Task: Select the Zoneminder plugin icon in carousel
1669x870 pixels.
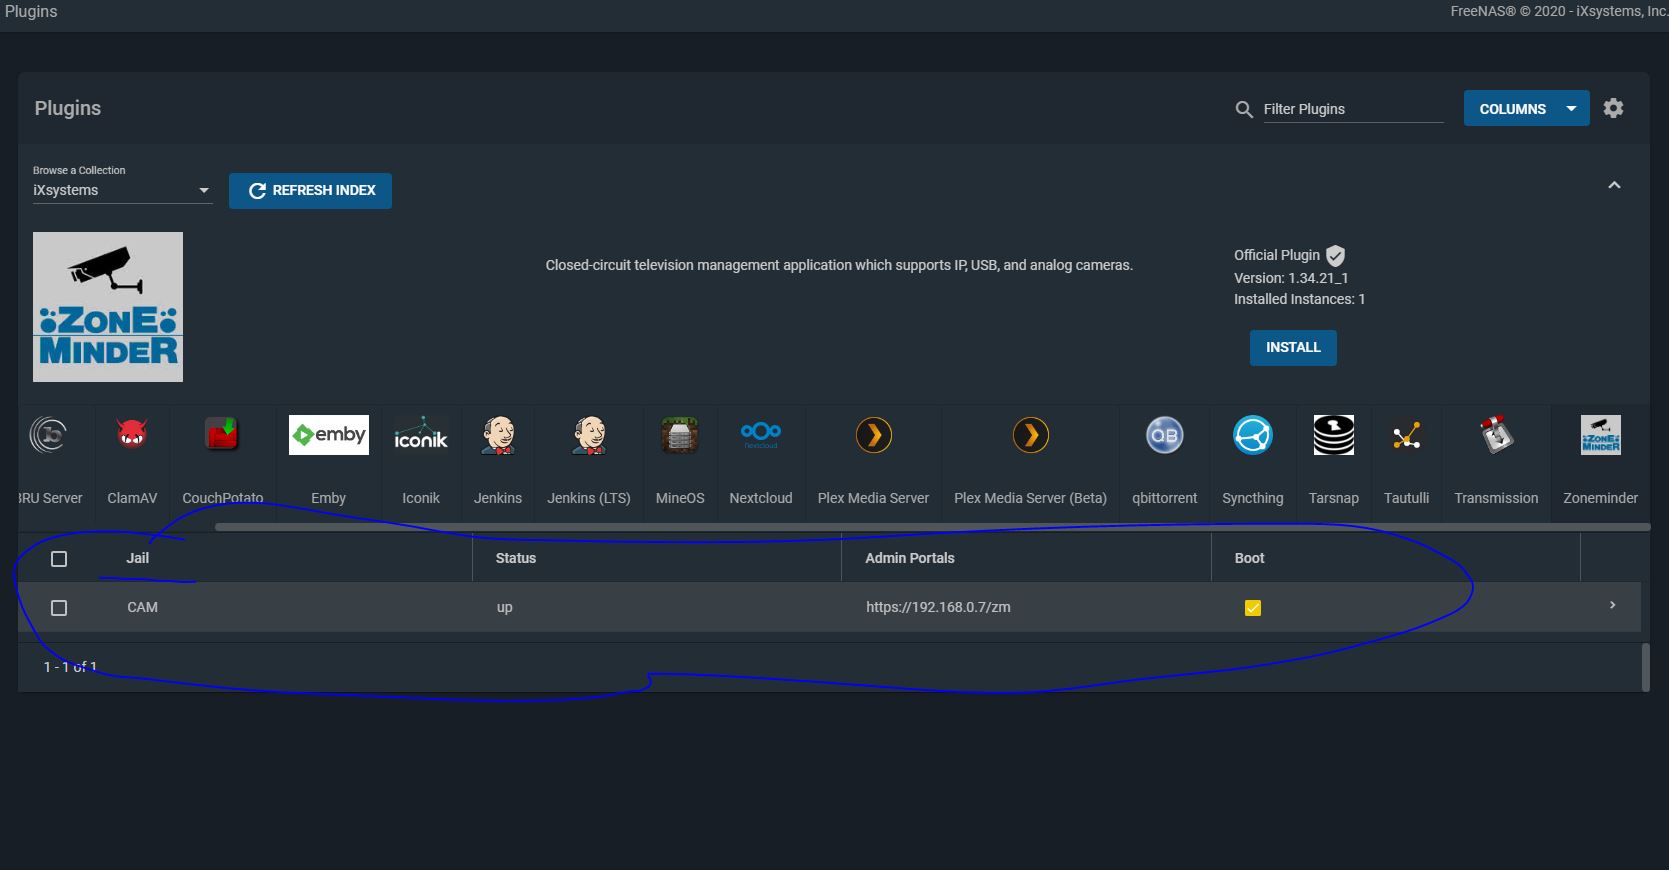Action: pyautogui.click(x=1601, y=435)
